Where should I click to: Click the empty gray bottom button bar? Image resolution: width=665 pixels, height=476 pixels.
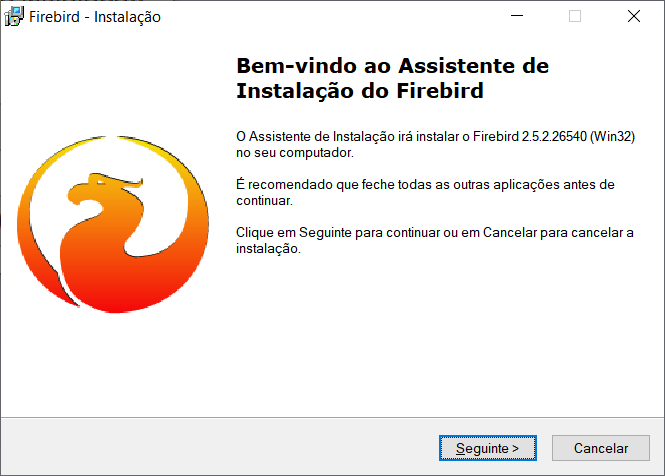coord(220,447)
